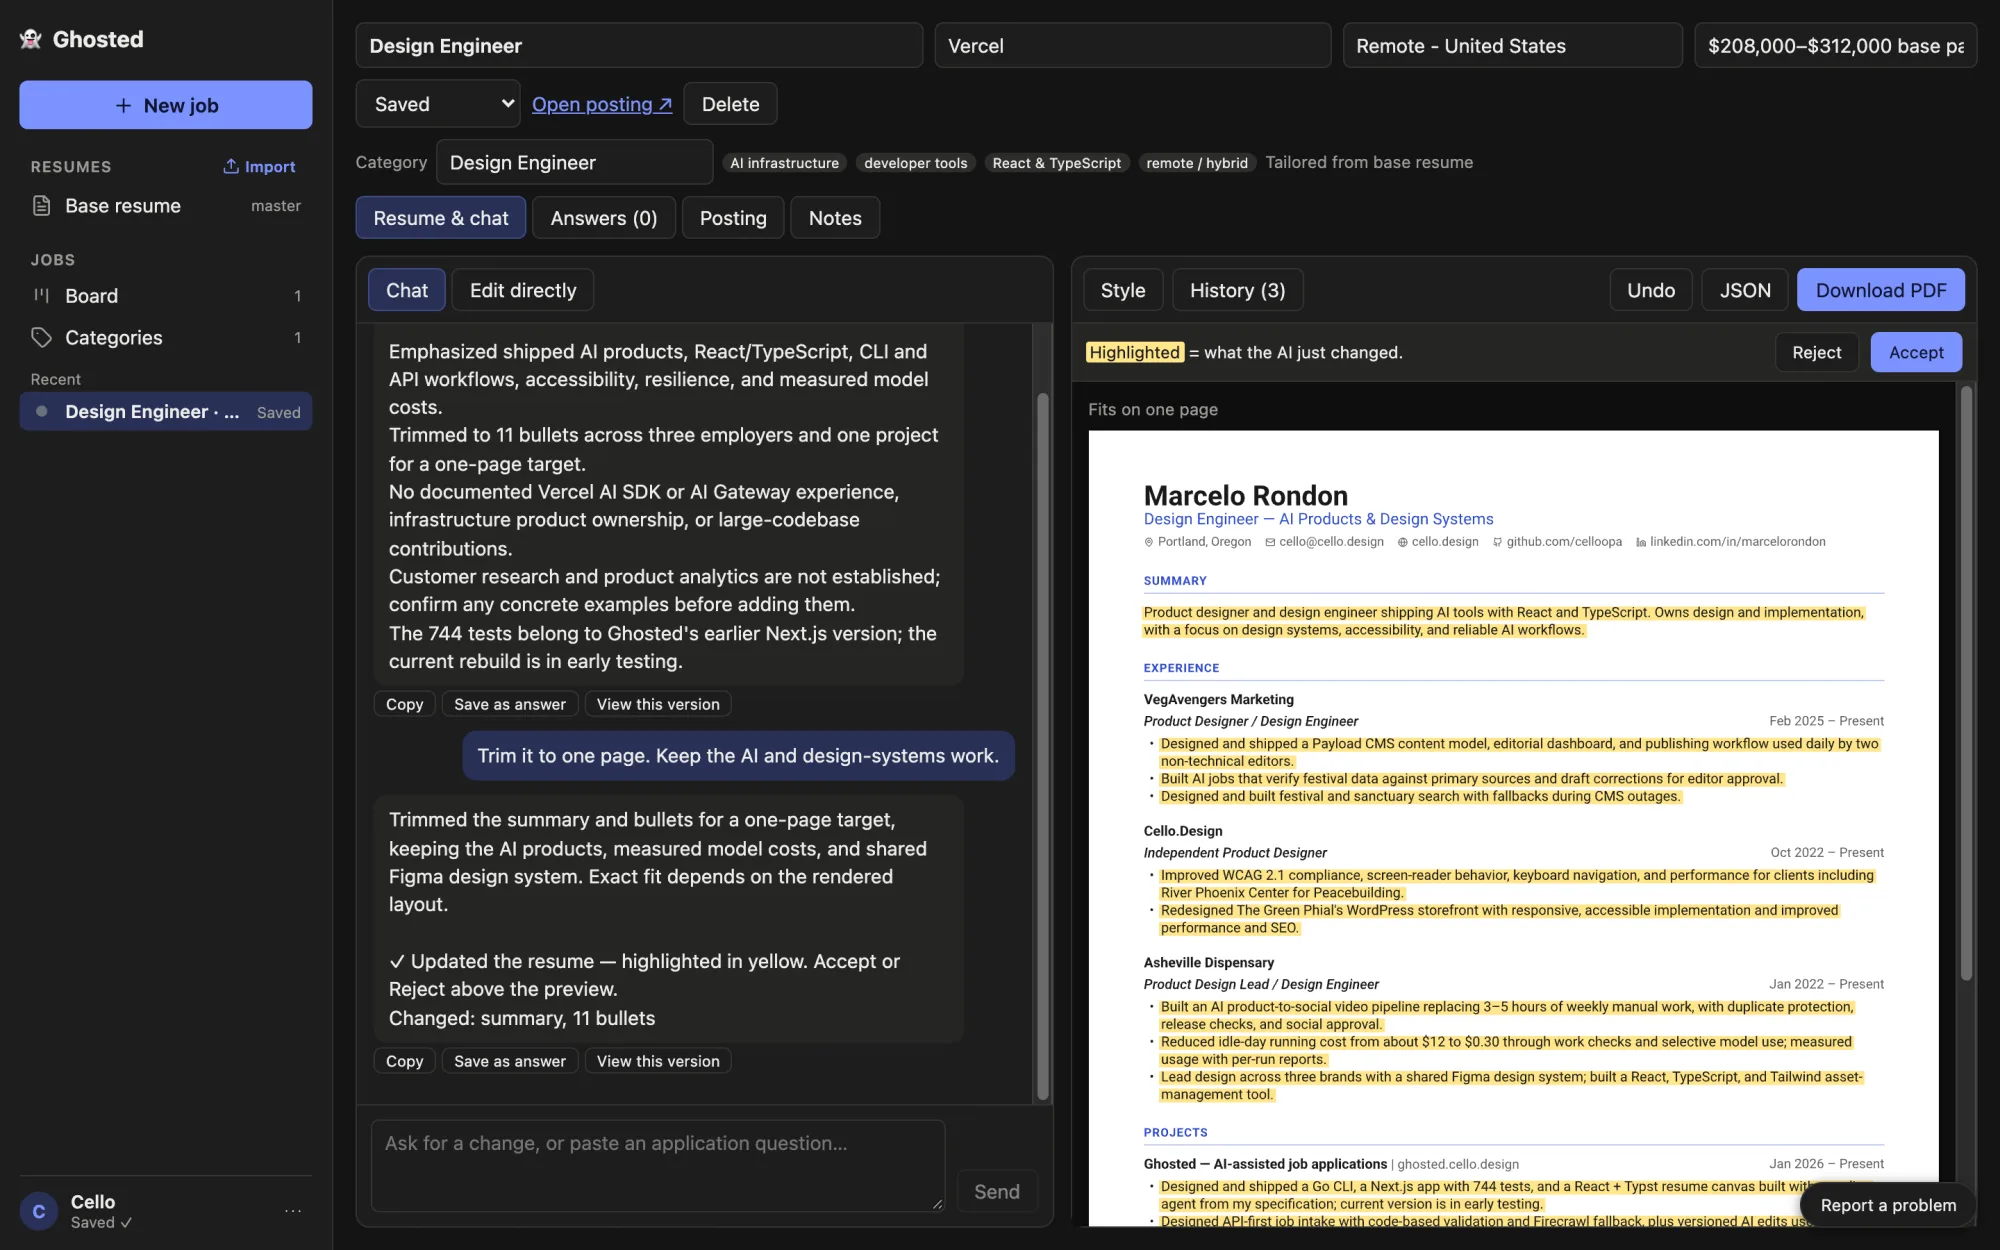
Task: Click the location pin icon beside Portland
Action: pyautogui.click(x=1149, y=542)
